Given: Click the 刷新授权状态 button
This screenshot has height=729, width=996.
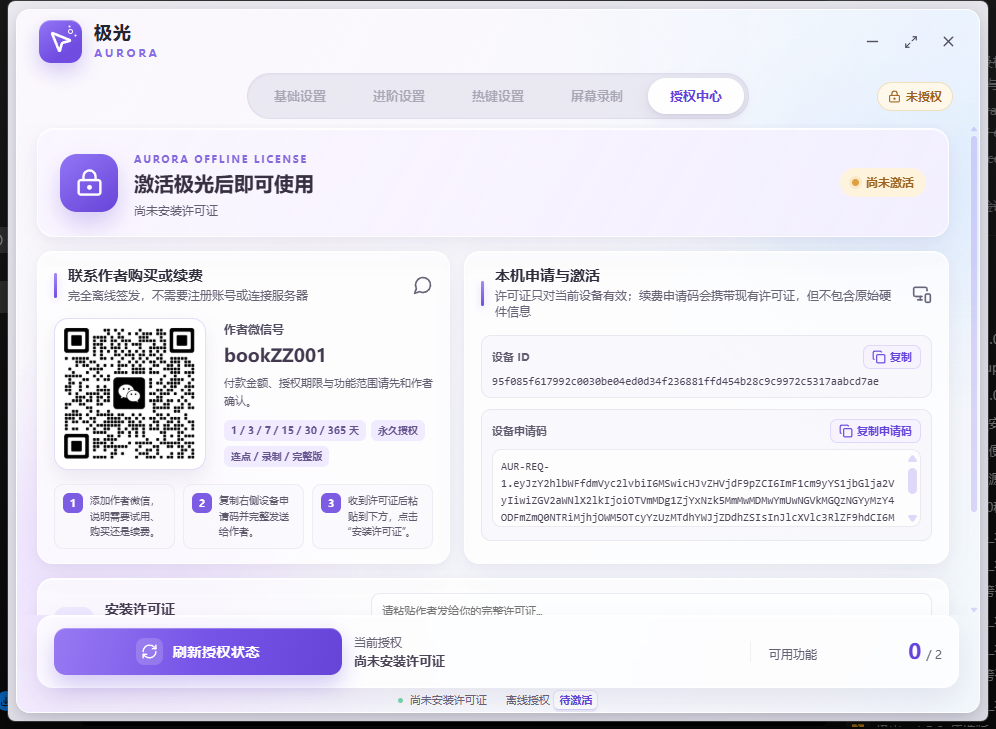Looking at the screenshot, I should [198, 652].
